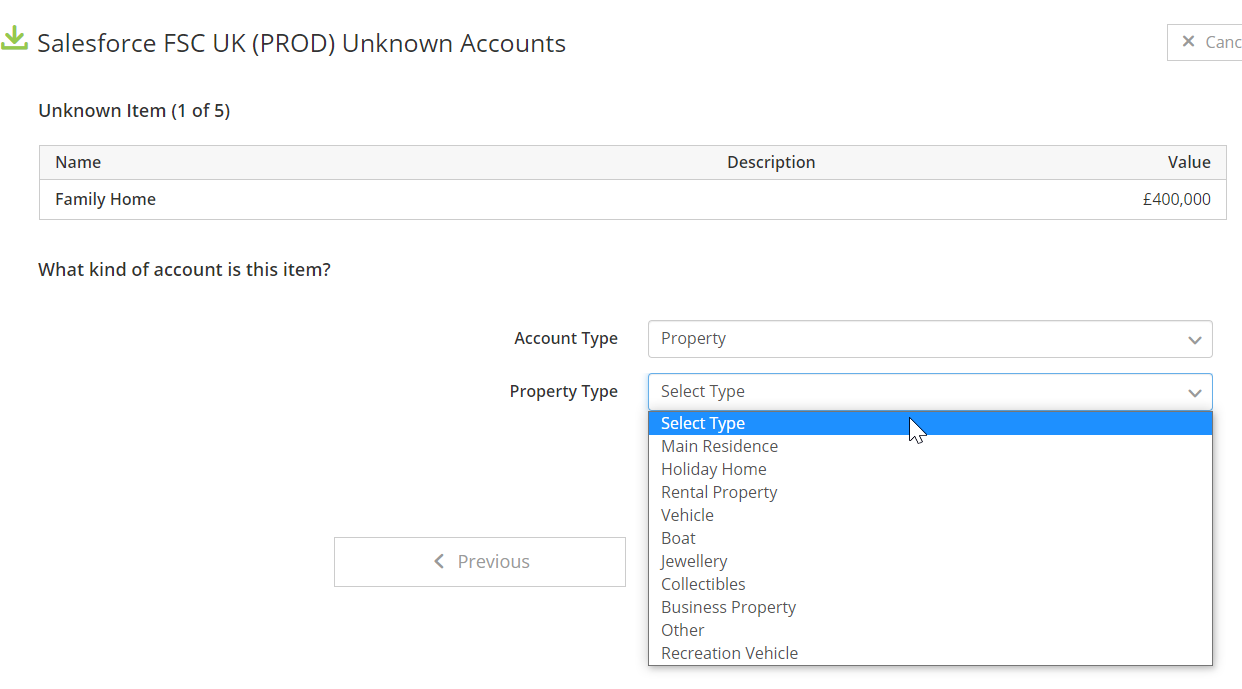Go back with the Previous button

(480, 562)
